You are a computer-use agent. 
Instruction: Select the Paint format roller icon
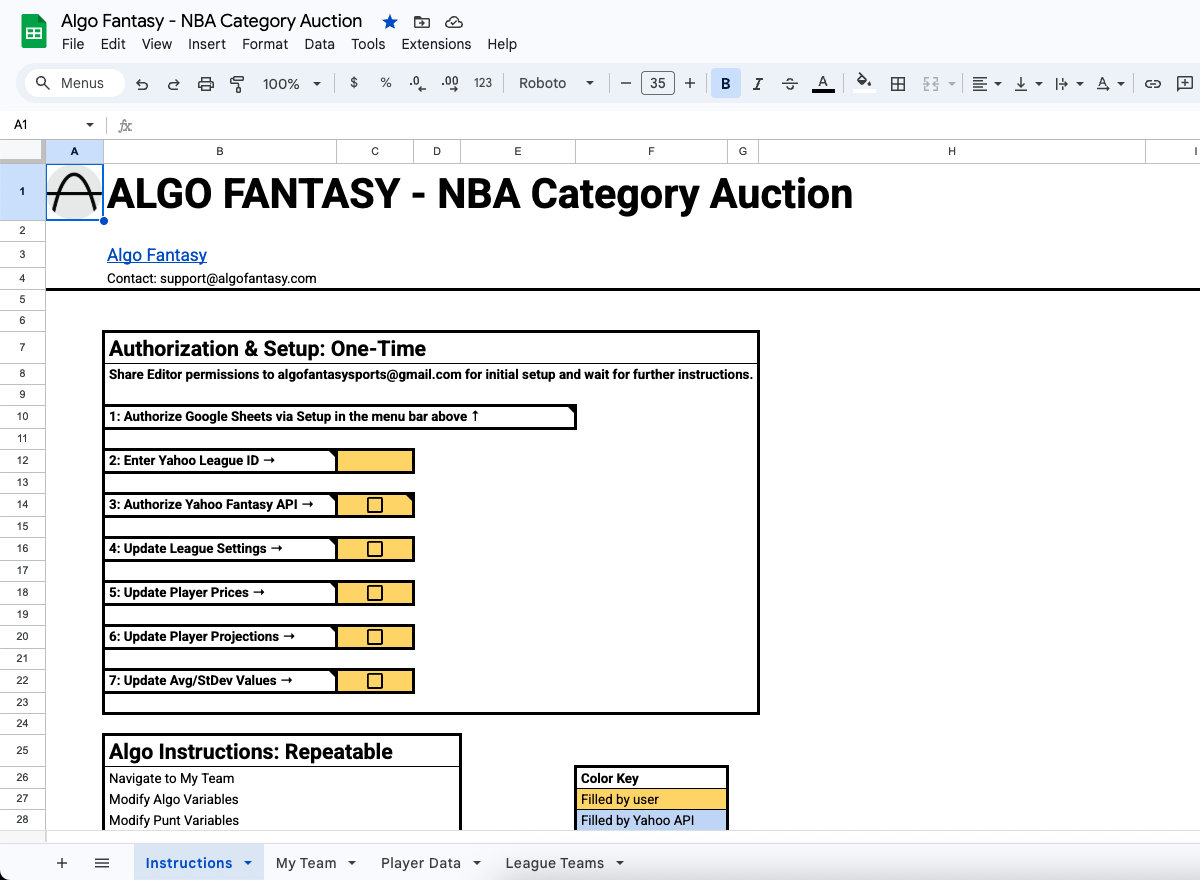[x=237, y=84]
